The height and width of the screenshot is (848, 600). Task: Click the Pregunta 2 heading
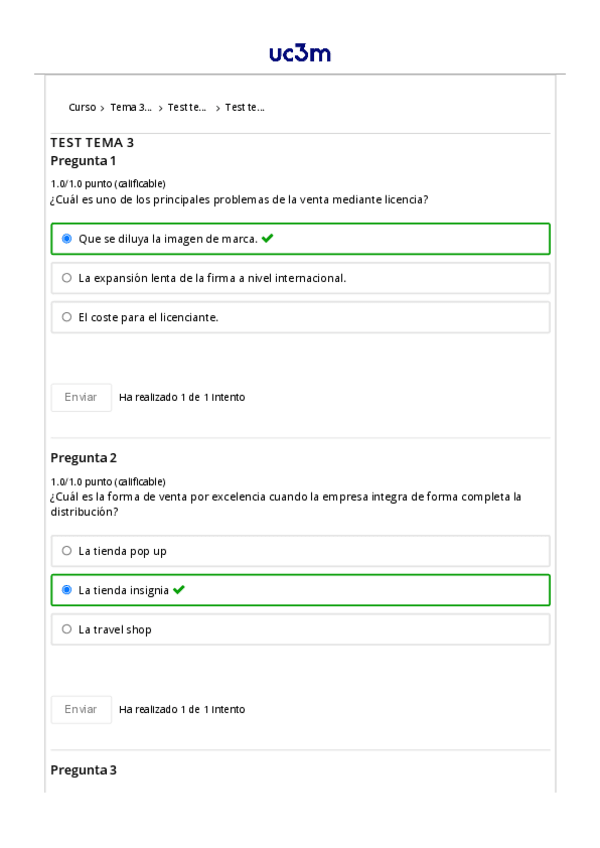84,458
